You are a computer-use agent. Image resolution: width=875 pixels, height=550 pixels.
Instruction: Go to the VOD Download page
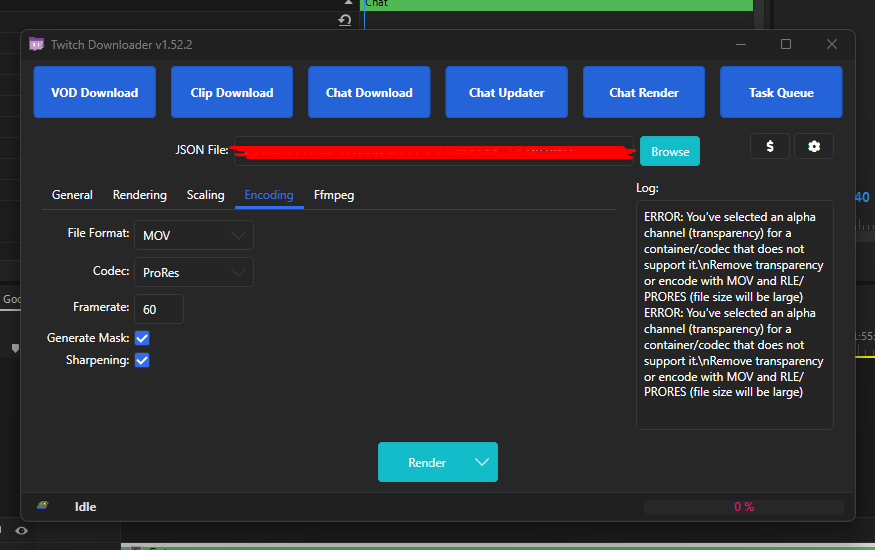tap(94, 92)
